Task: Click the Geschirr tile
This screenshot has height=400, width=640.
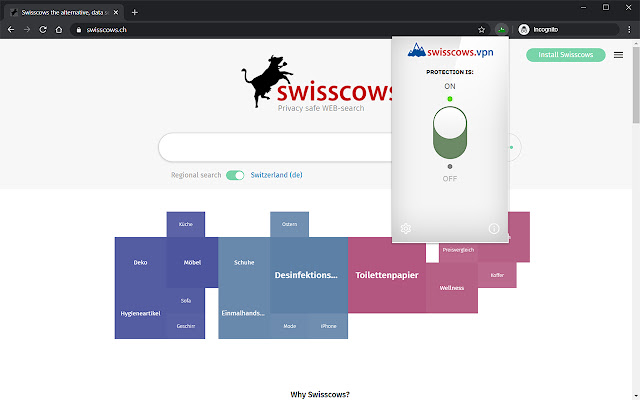Action: click(x=186, y=326)
